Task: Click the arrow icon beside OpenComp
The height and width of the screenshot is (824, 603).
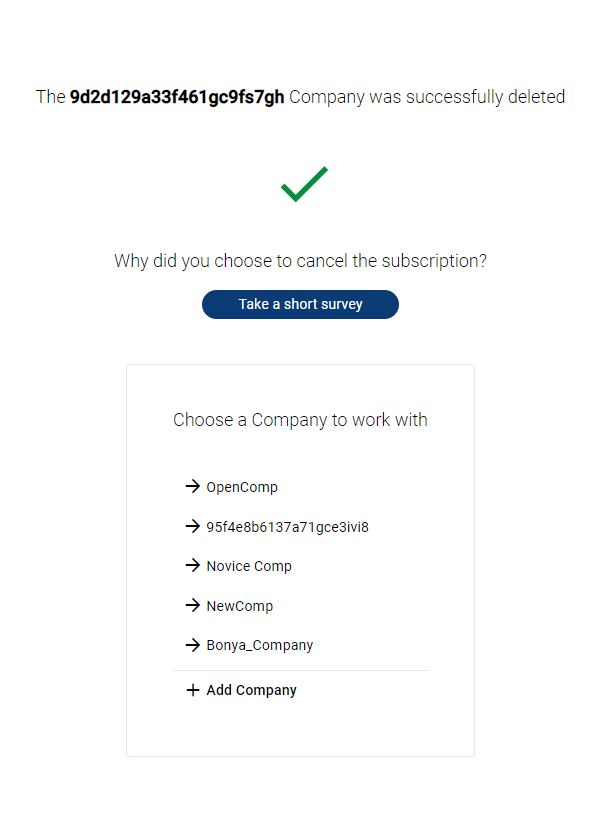Action: pyautogui.click(x=193, y=487)
